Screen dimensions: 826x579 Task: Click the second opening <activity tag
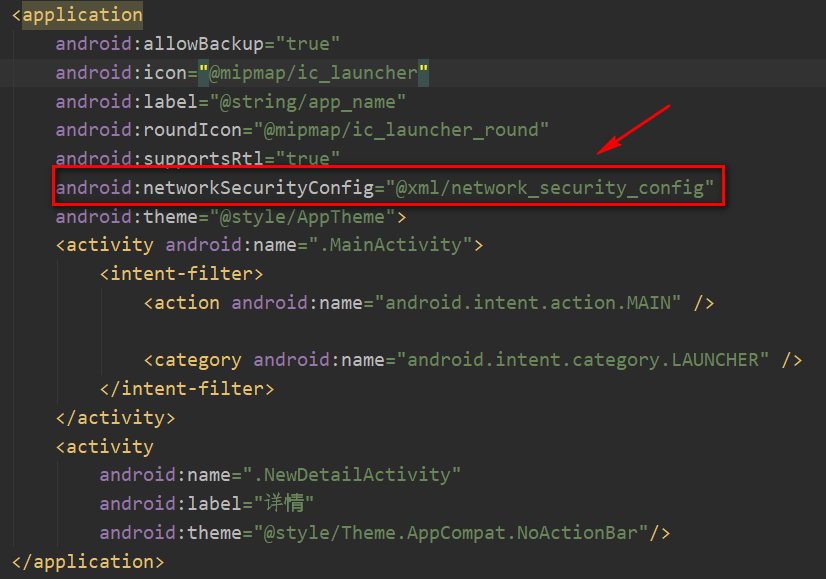click(105, 447)
